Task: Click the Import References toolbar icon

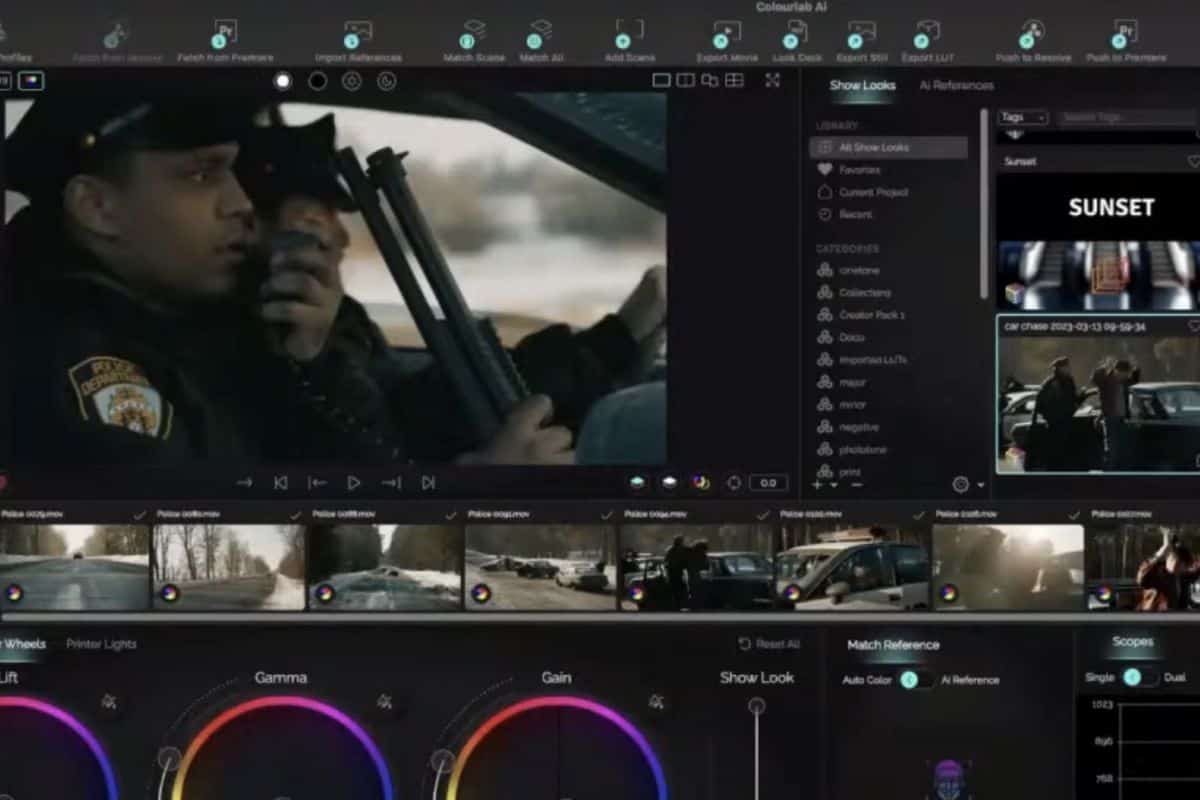Action: (x=357, y=35)
